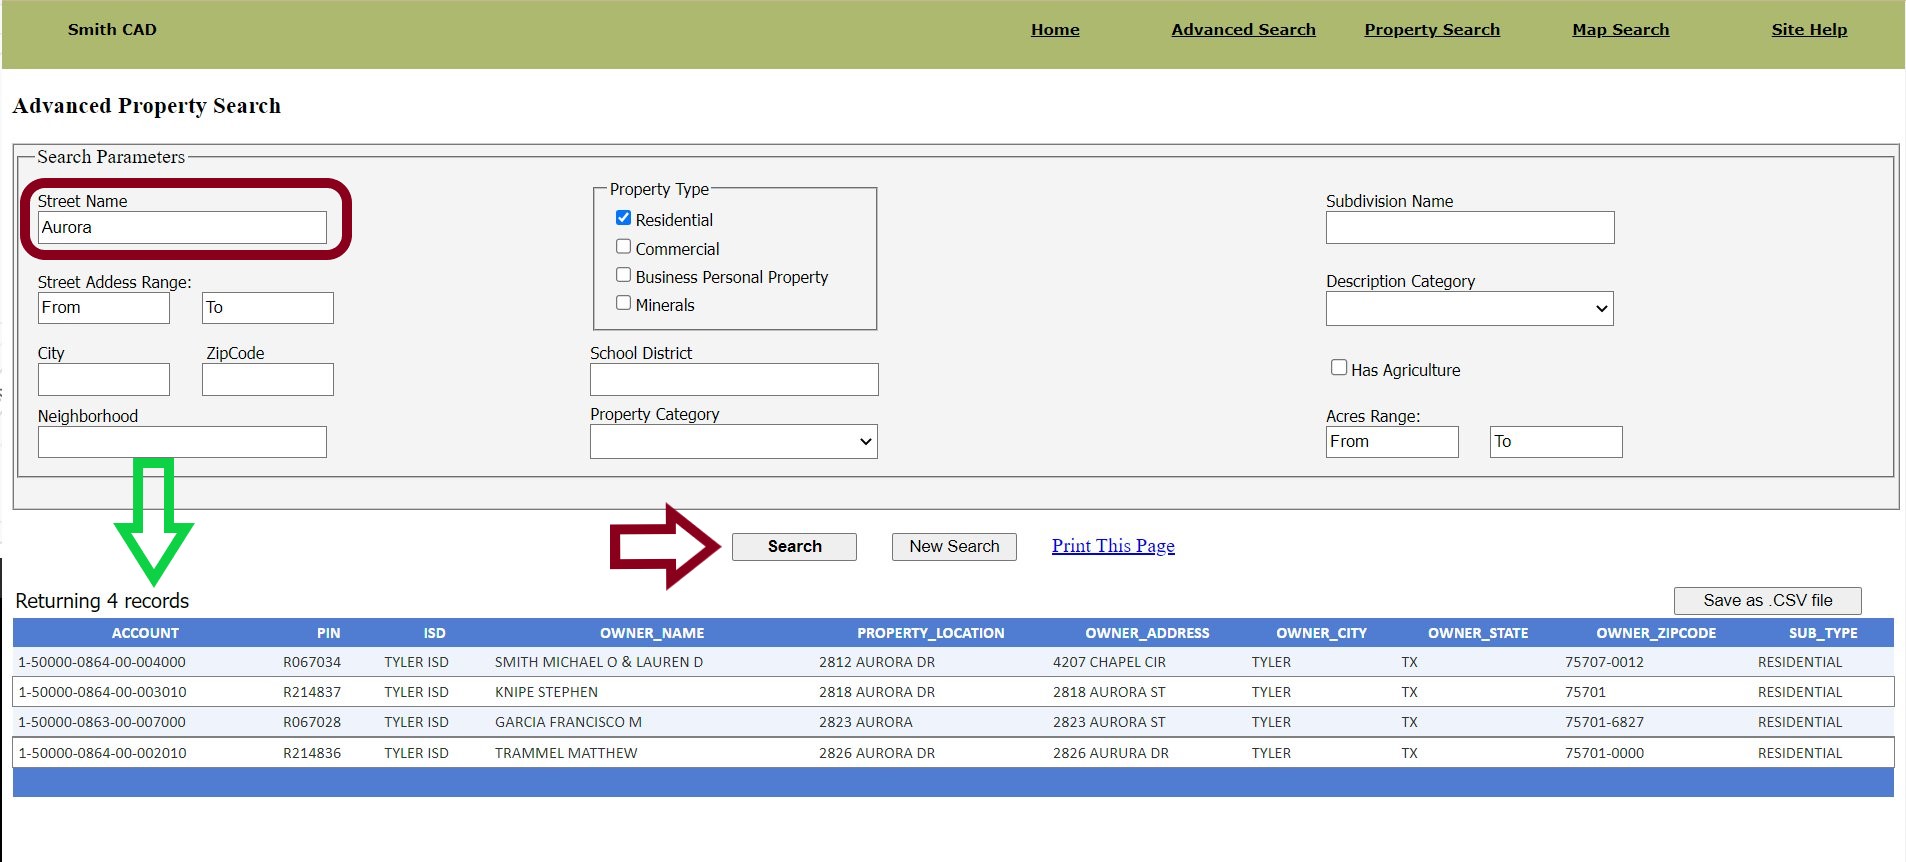Select zipcode 75701-0000

click(1604, 753)
